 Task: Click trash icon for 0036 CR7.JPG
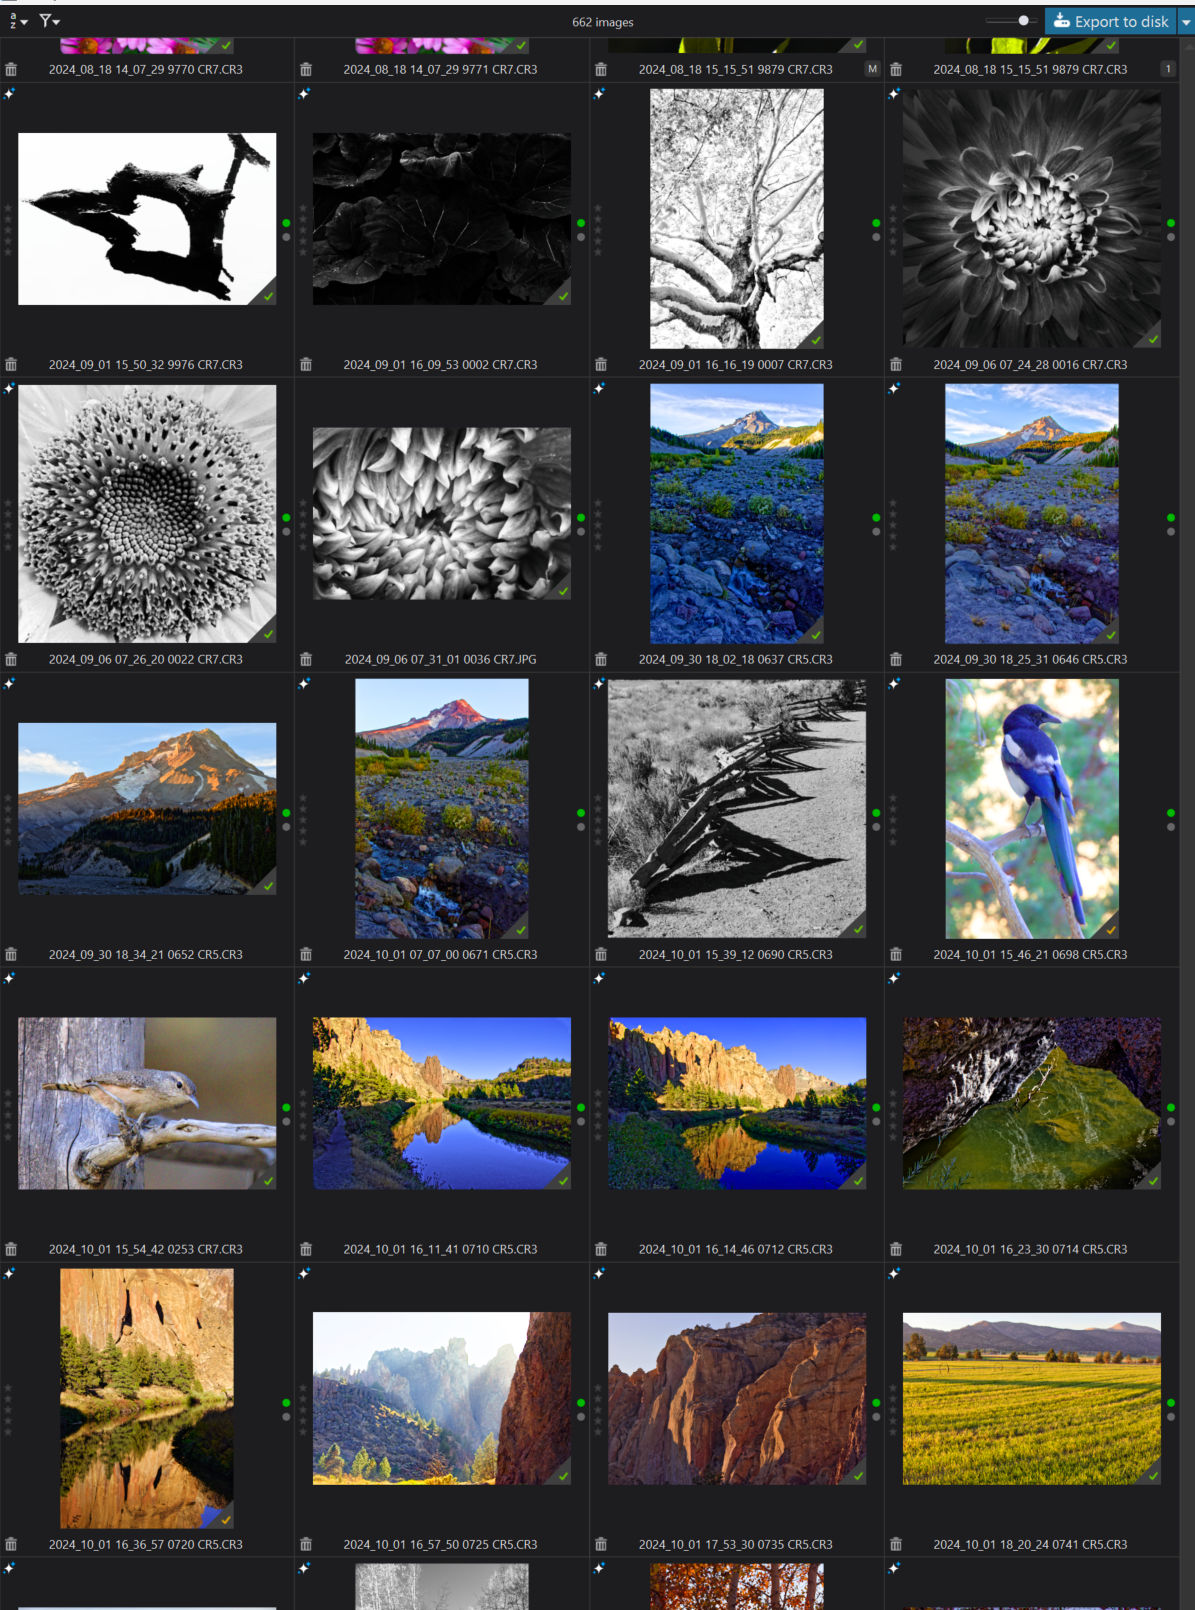pos(306,660)
